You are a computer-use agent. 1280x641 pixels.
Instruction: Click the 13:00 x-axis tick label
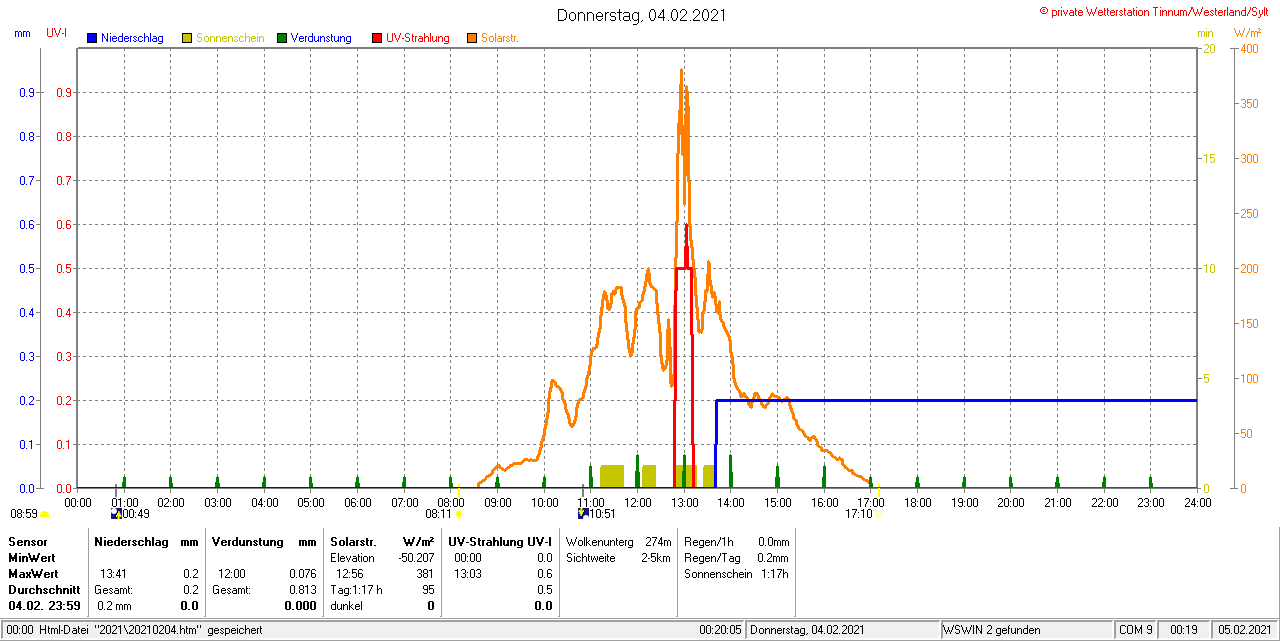point(685,502)
